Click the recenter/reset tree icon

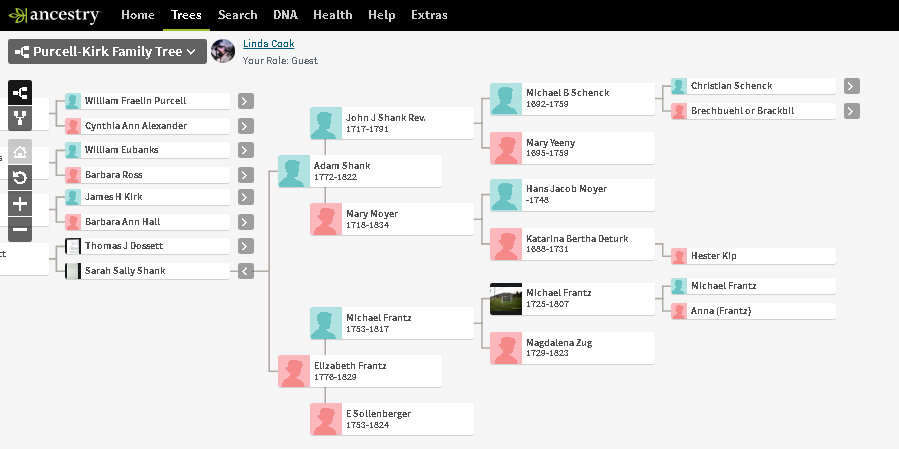coord(20,178)
